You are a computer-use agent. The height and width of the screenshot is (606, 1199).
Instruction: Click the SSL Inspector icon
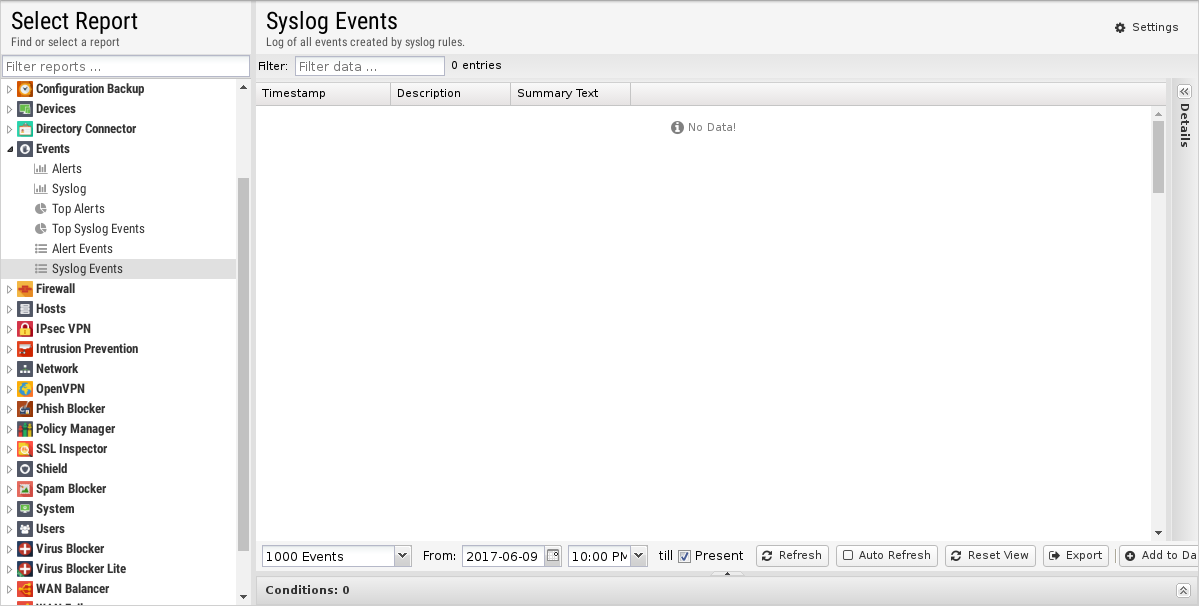(x=25, y=449)
